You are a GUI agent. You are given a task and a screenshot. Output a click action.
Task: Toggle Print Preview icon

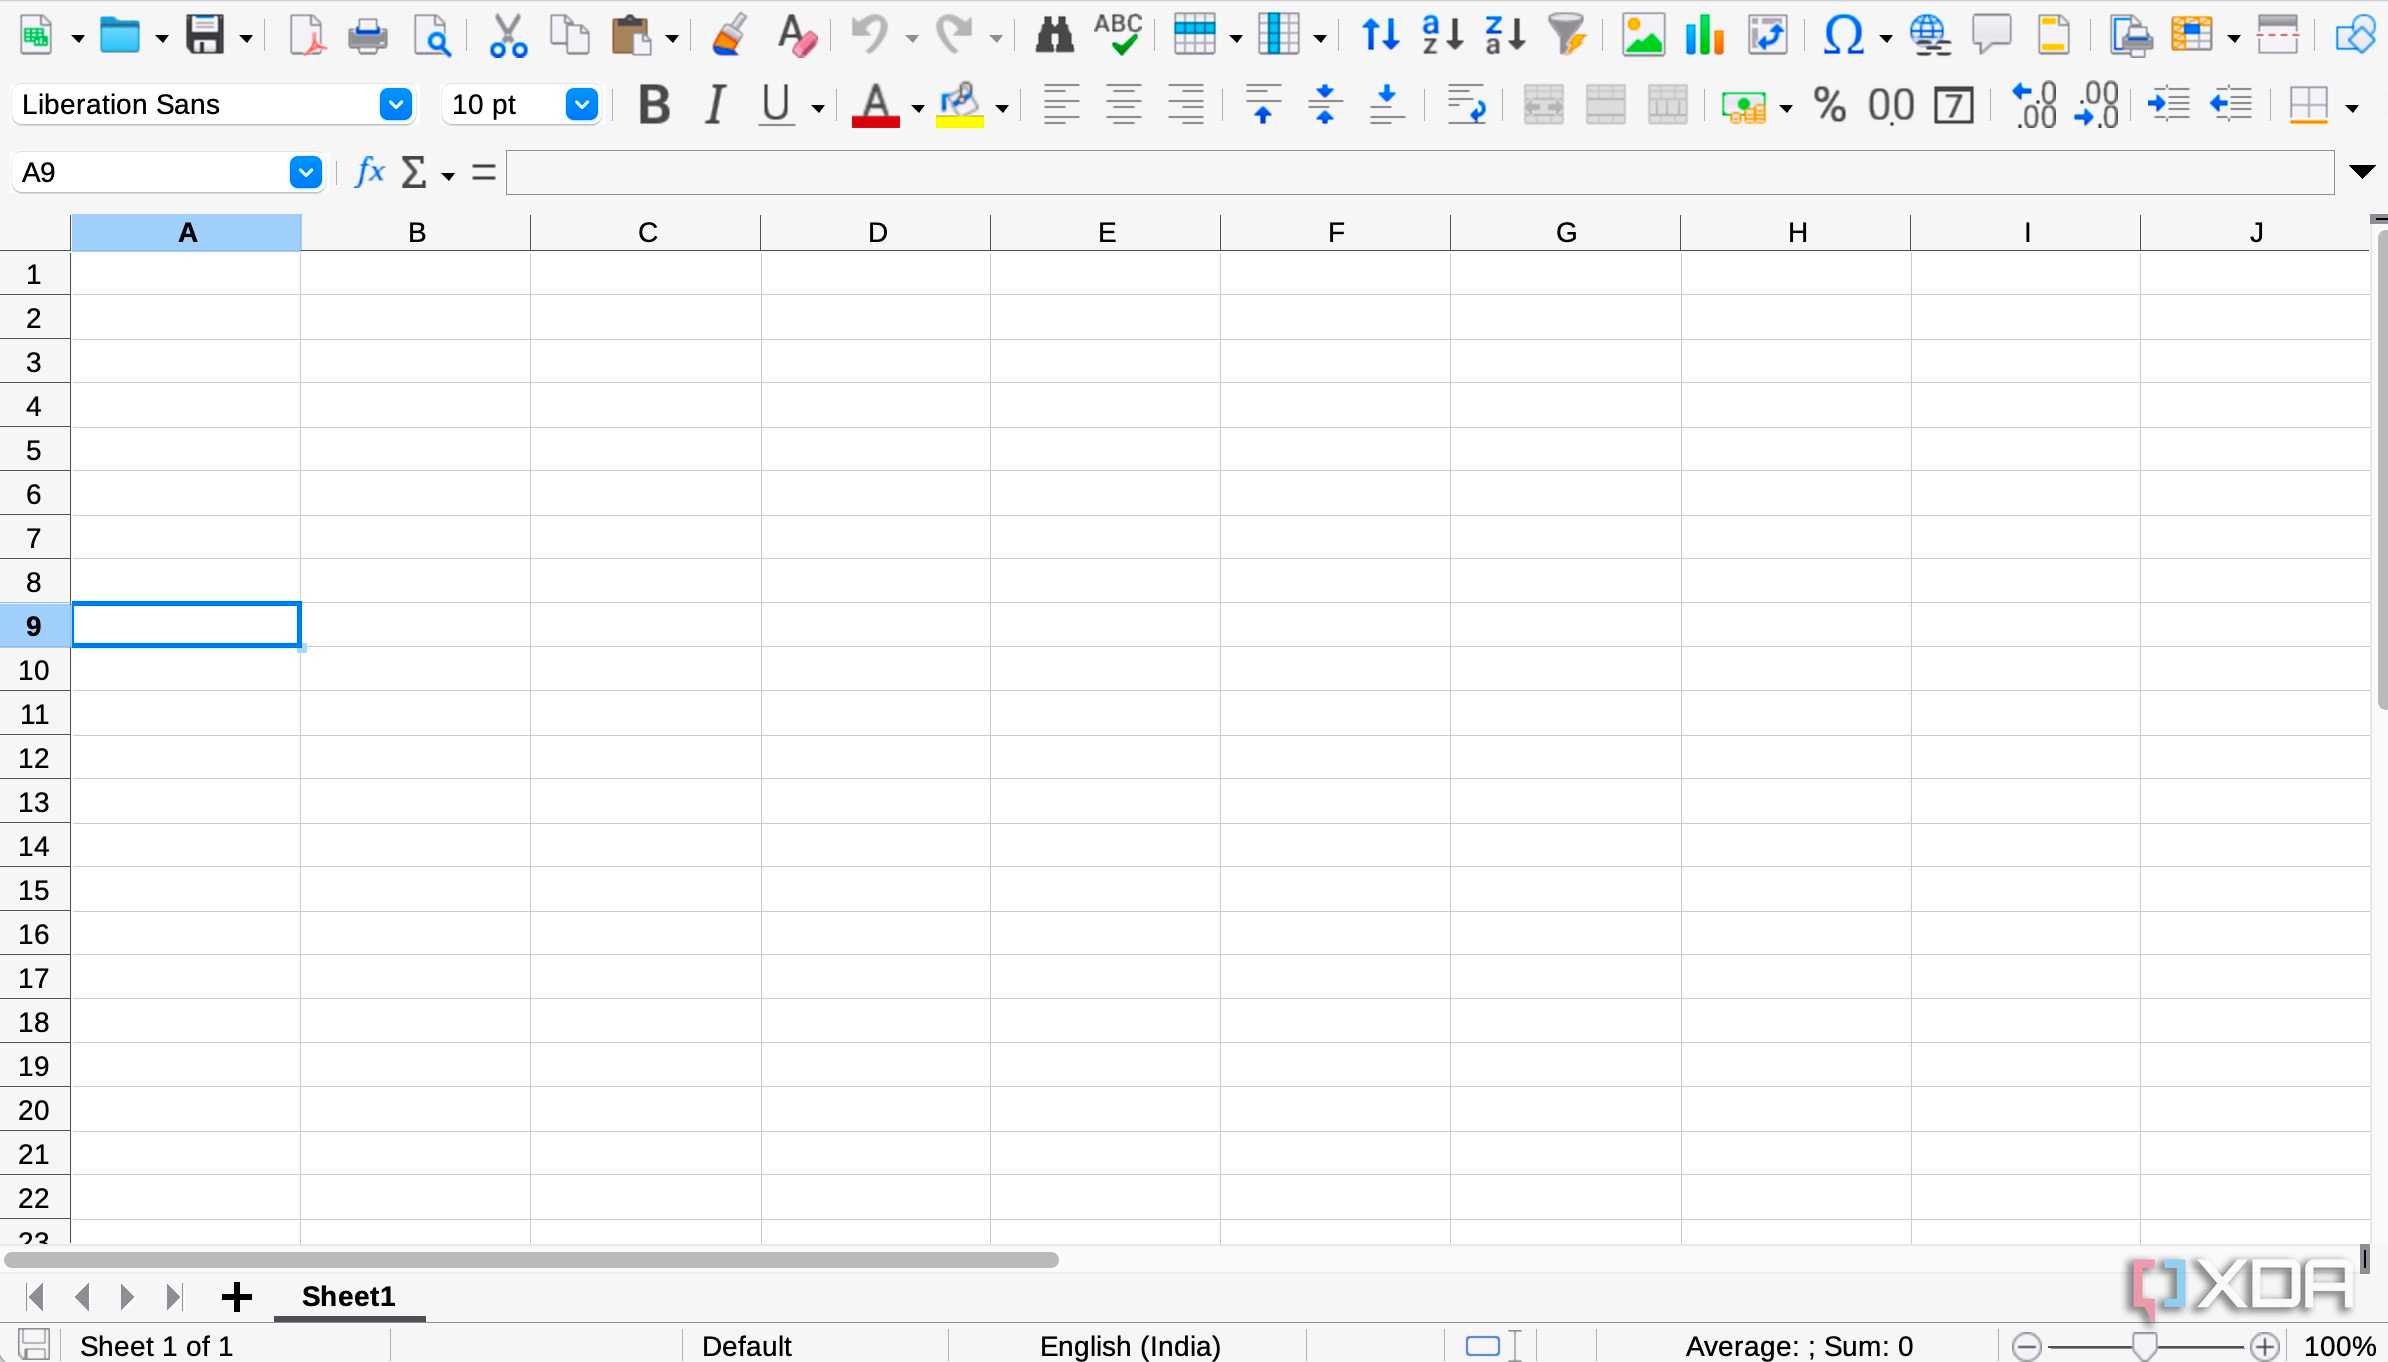coord(432,37)
